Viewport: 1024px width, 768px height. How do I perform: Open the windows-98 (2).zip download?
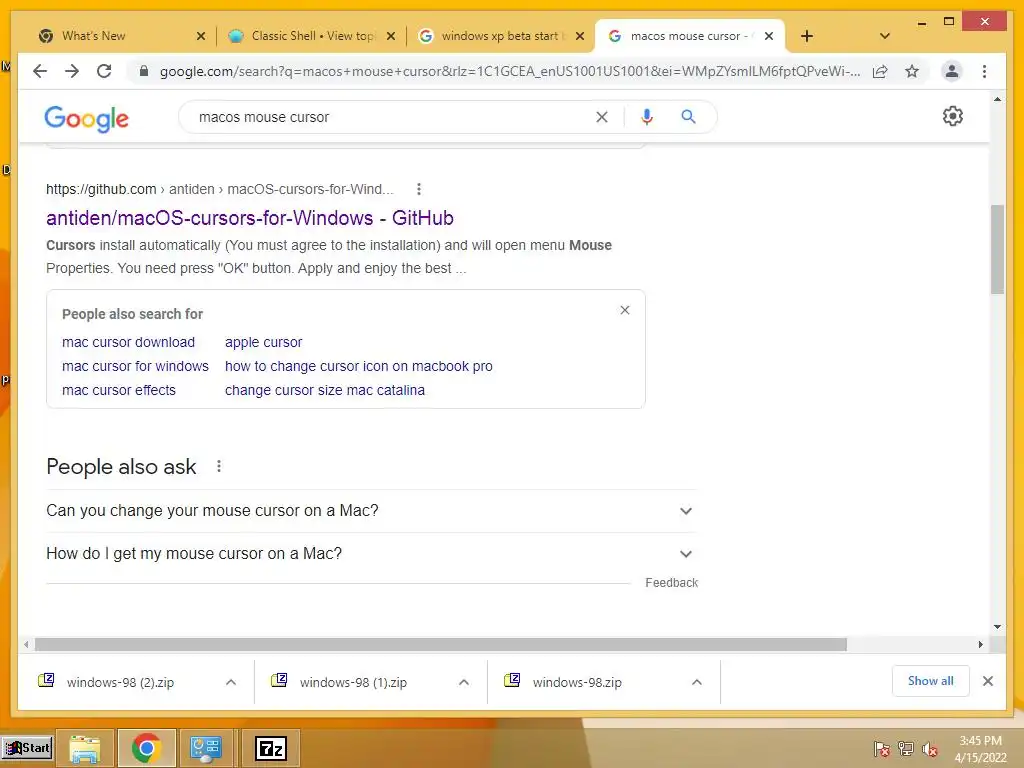[121, 682]
